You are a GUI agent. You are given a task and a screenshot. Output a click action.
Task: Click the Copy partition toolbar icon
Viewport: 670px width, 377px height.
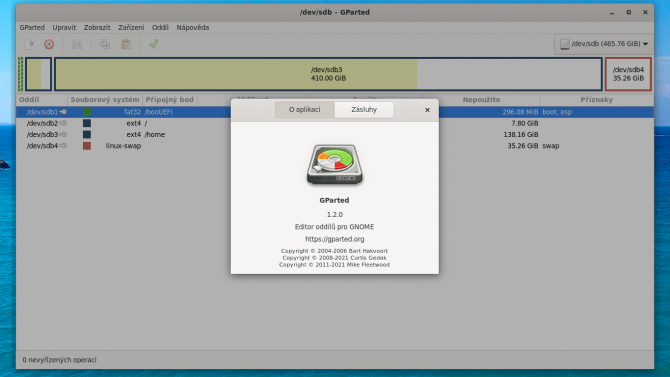coord(105,44)
